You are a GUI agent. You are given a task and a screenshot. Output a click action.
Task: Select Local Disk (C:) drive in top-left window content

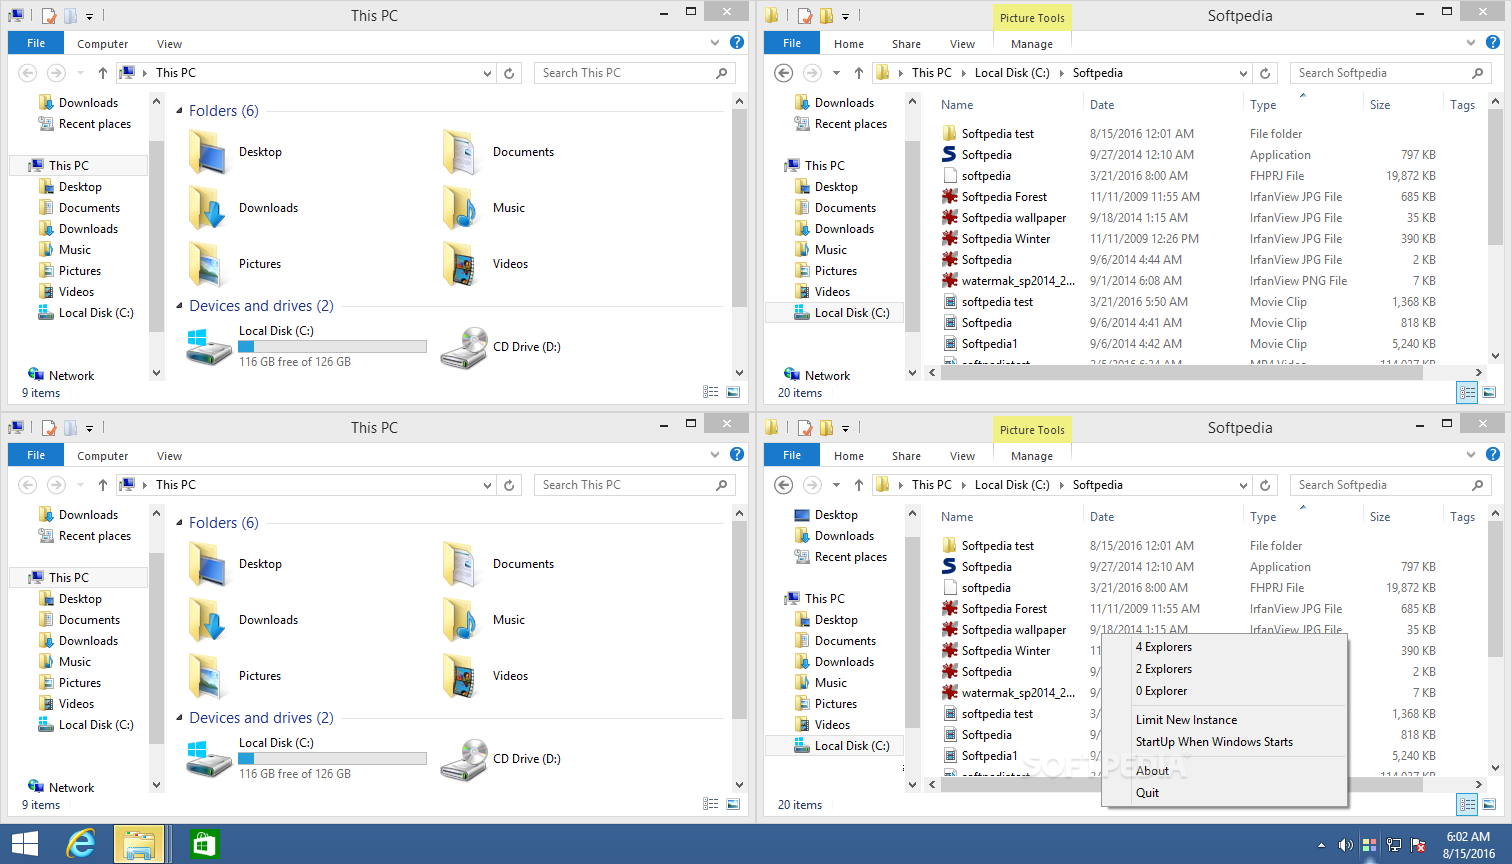click(307, 346)
